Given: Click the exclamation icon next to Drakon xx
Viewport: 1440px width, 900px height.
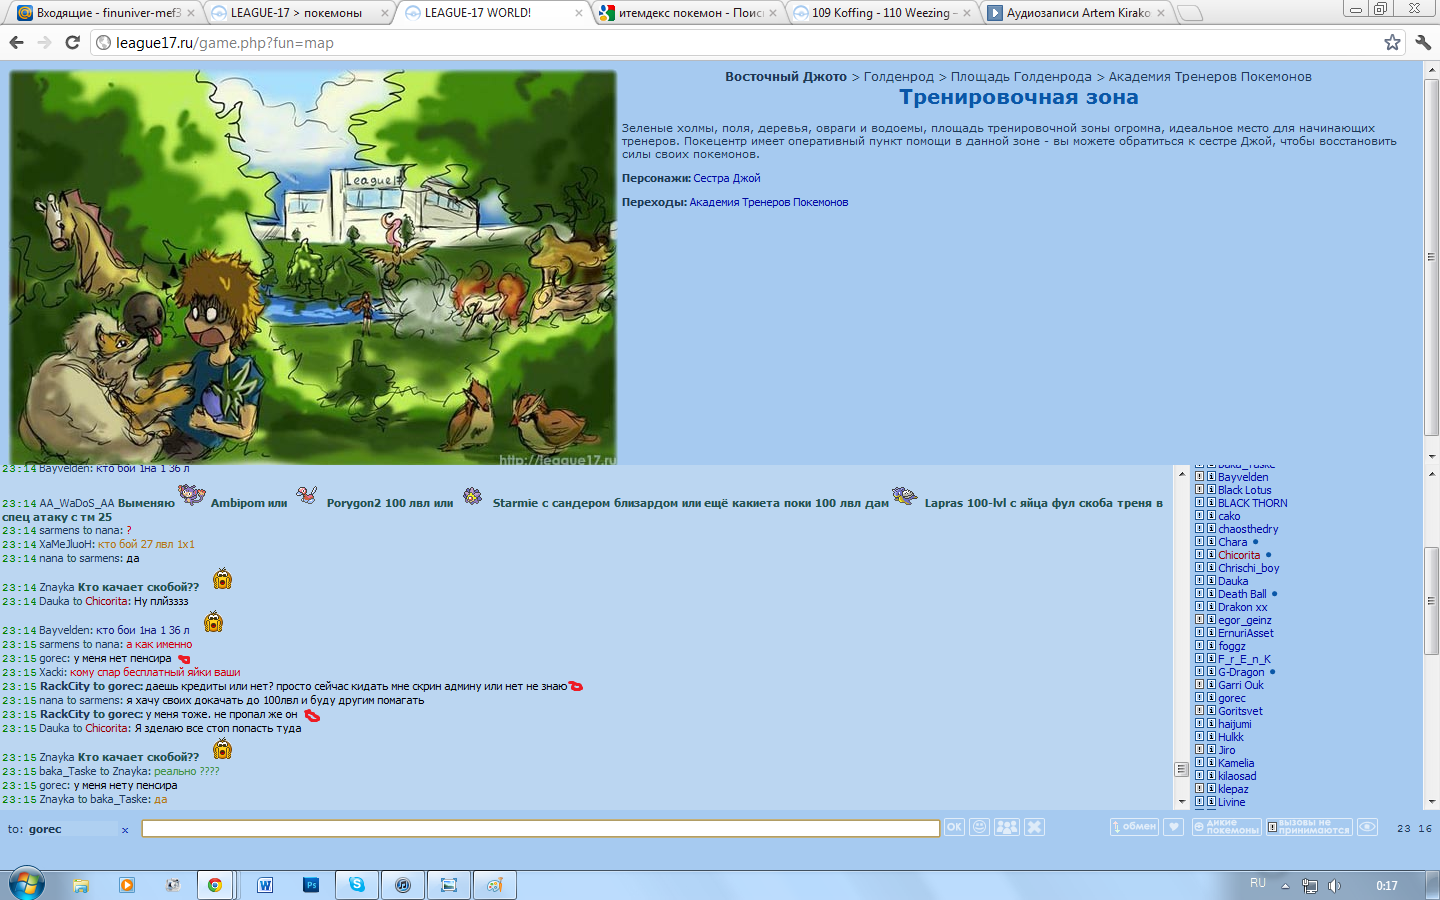Looking at the screenshot, I should pyautogui.click(x=1200, y=607).
